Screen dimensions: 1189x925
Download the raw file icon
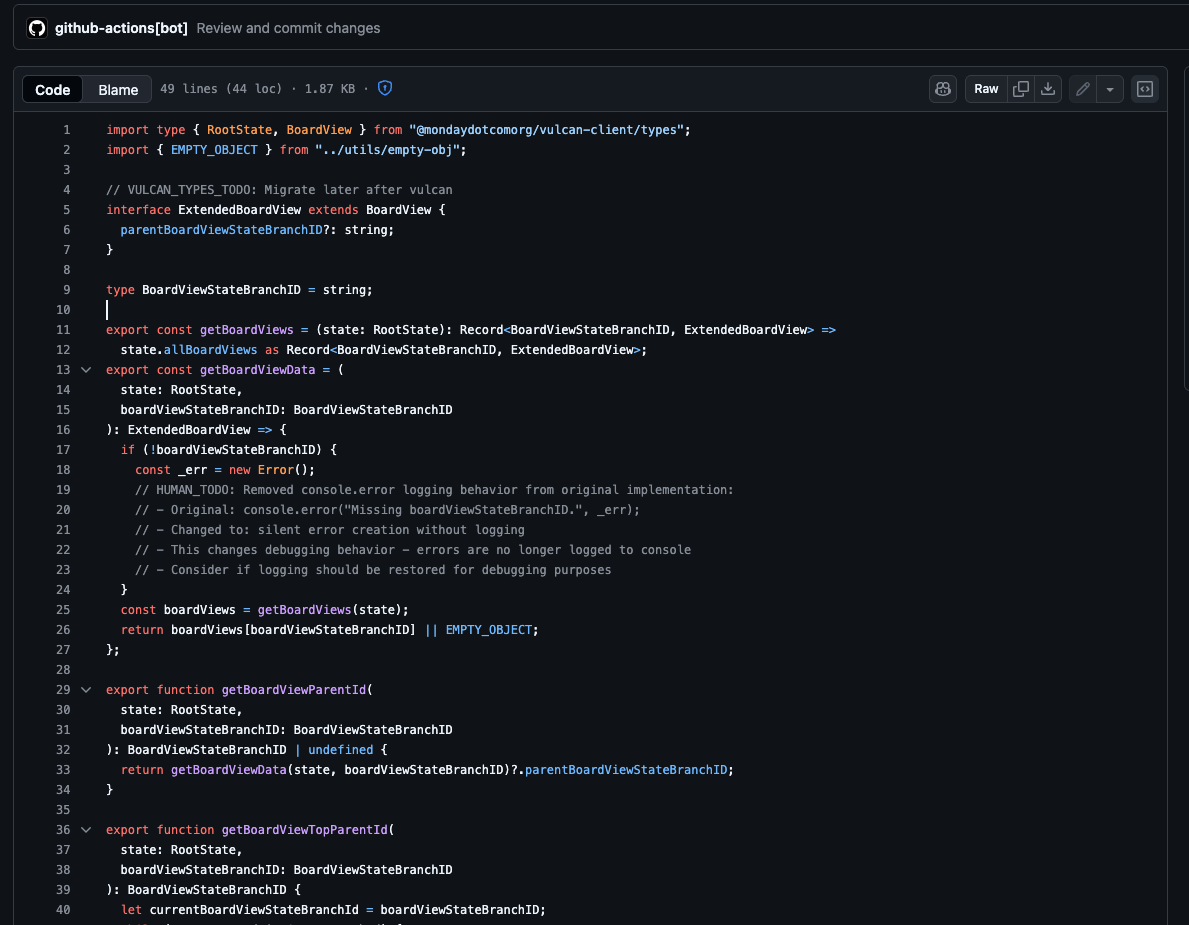point(1048,89)
